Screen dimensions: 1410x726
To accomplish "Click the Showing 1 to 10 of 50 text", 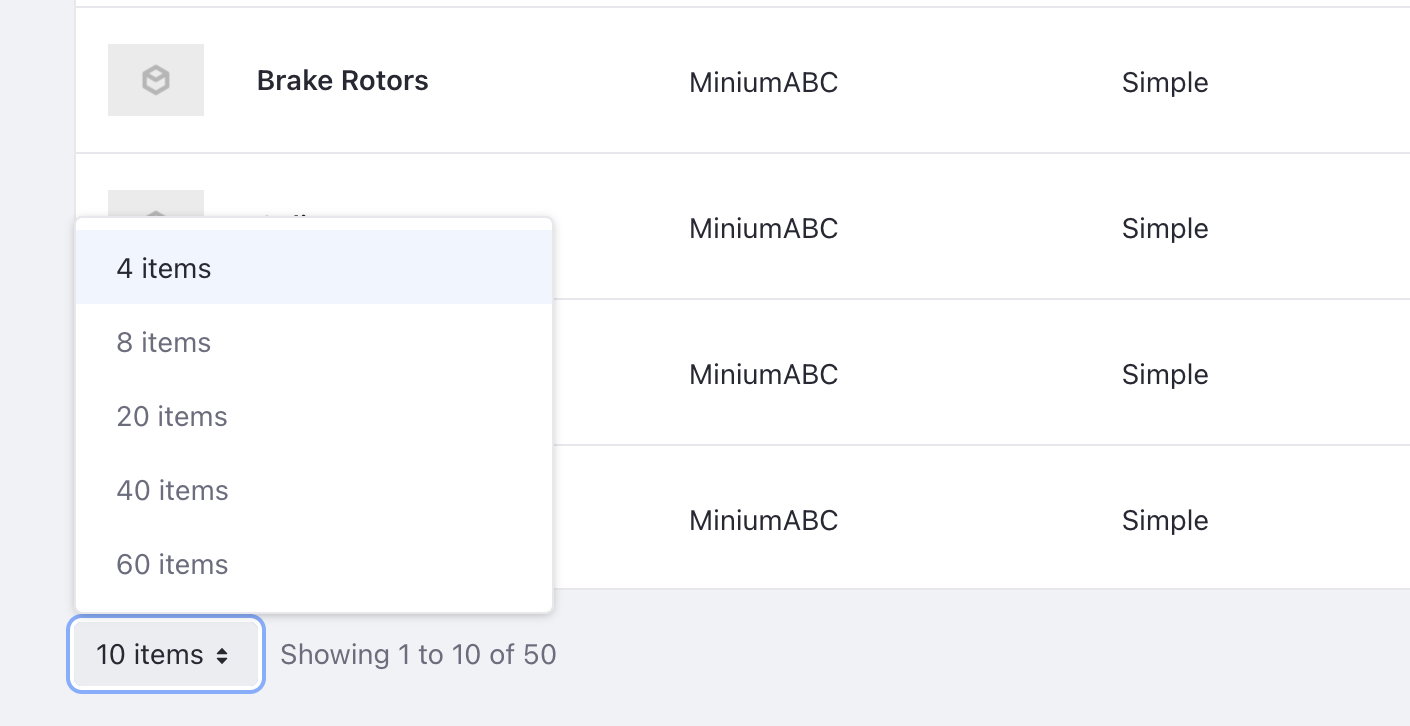I will pyautogui.click(x=418, y=655).
